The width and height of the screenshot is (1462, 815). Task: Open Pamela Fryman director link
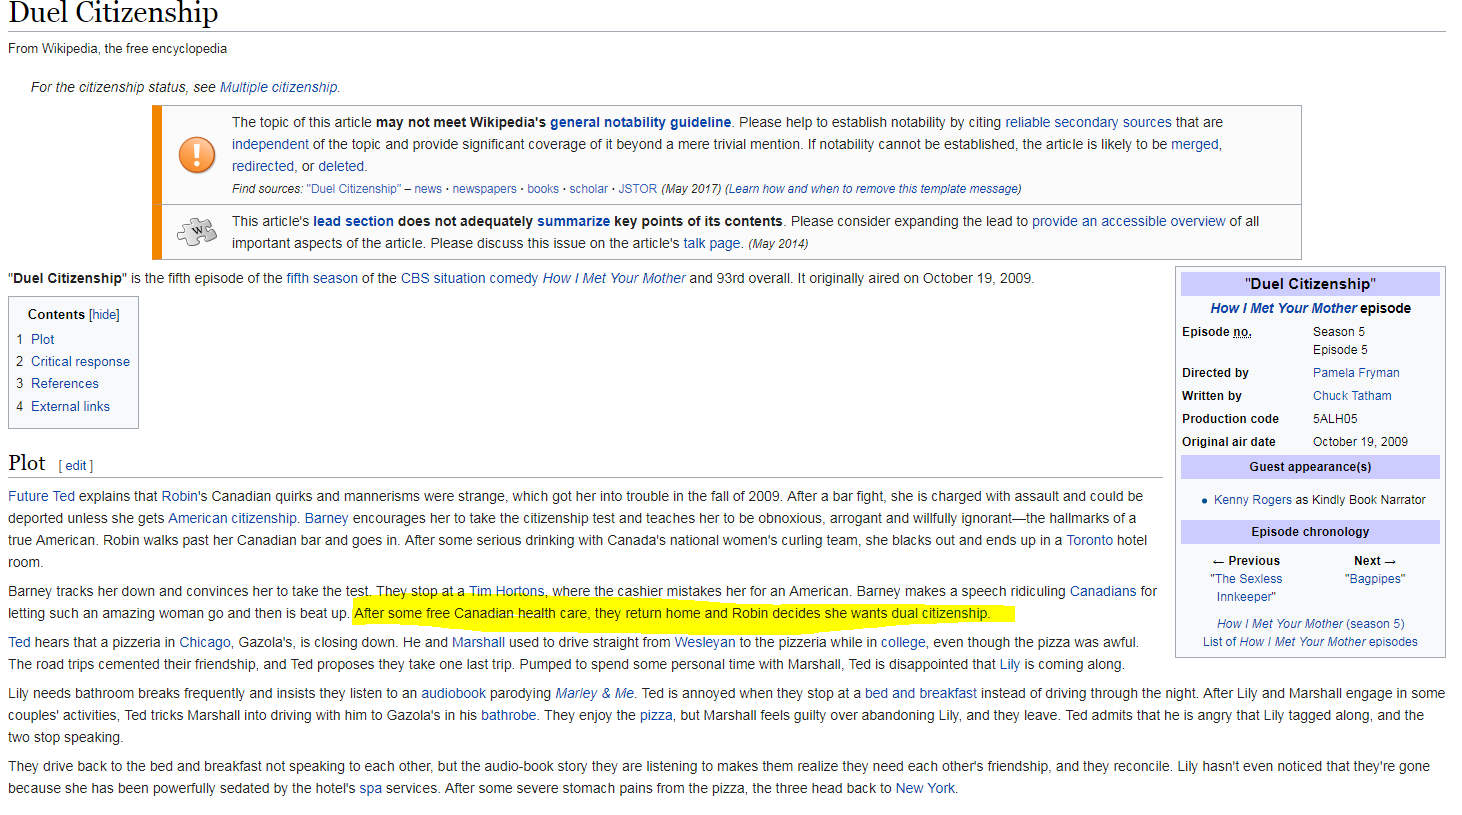pyautogui.click(x=1356, y=373)
